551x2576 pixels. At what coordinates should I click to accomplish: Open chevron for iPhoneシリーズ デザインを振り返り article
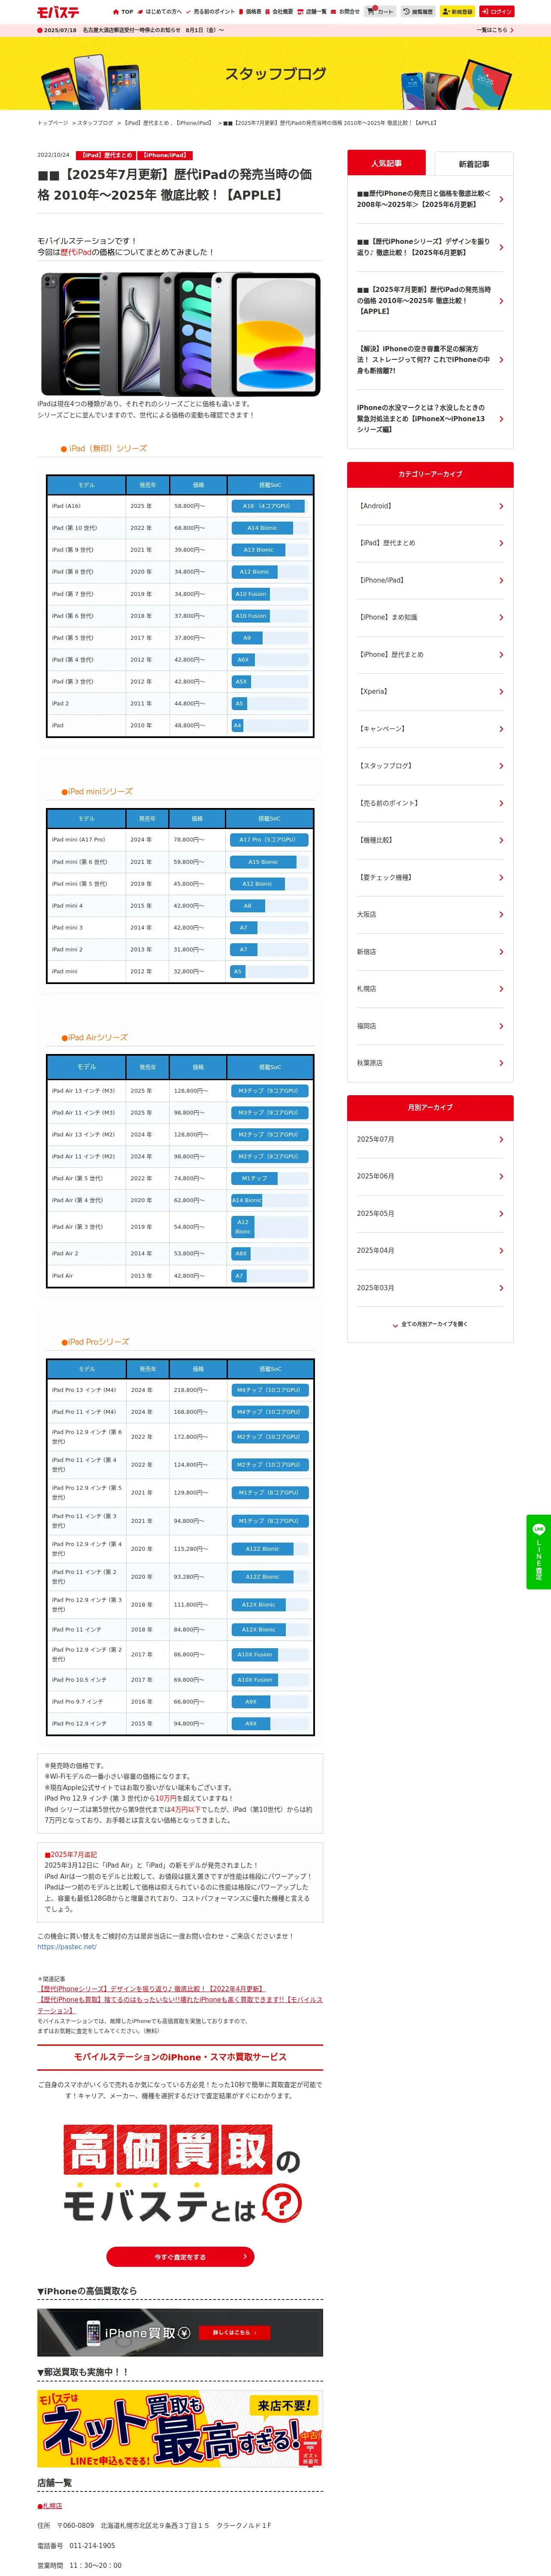[501, 247]
